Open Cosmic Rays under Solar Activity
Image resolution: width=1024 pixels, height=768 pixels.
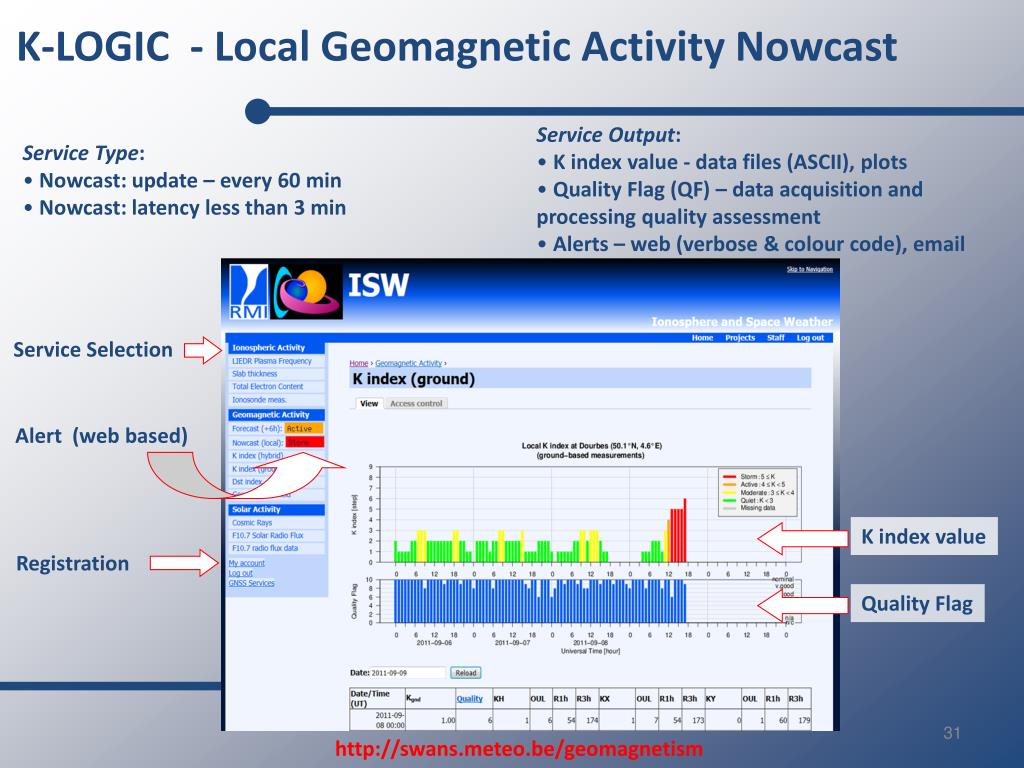[251, 523]
